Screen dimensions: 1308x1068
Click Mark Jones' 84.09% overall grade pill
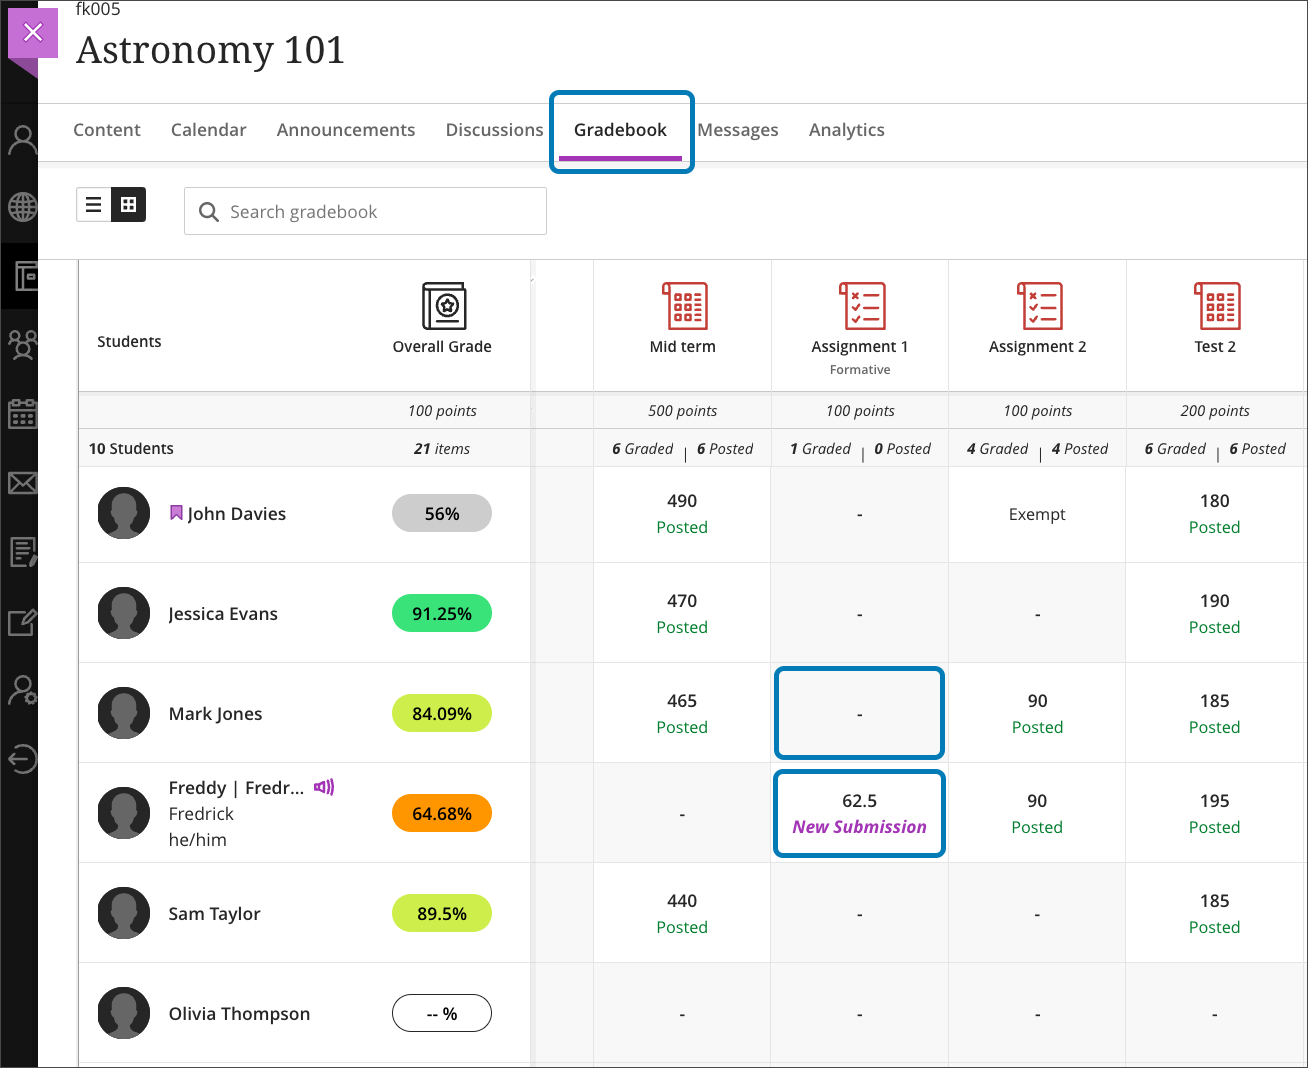pyautogui.click(x=441, y=714)
